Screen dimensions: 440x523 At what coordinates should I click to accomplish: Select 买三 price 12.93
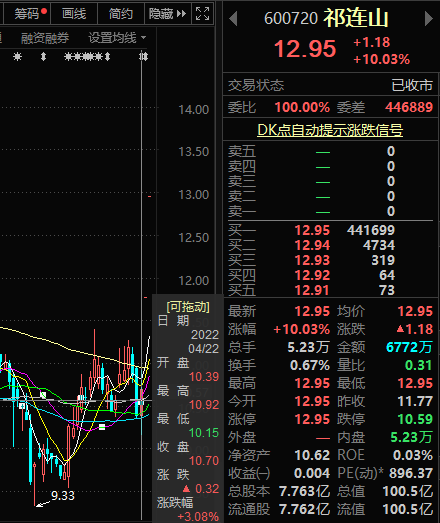312,260
